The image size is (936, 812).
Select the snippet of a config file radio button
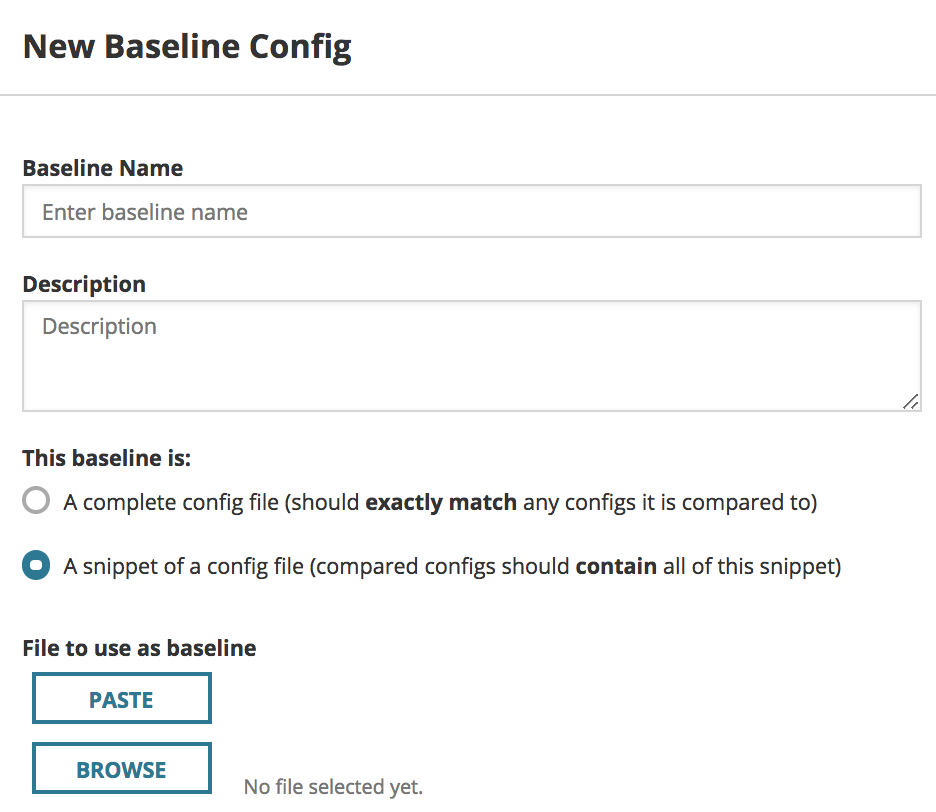click(x=36, y=566)
